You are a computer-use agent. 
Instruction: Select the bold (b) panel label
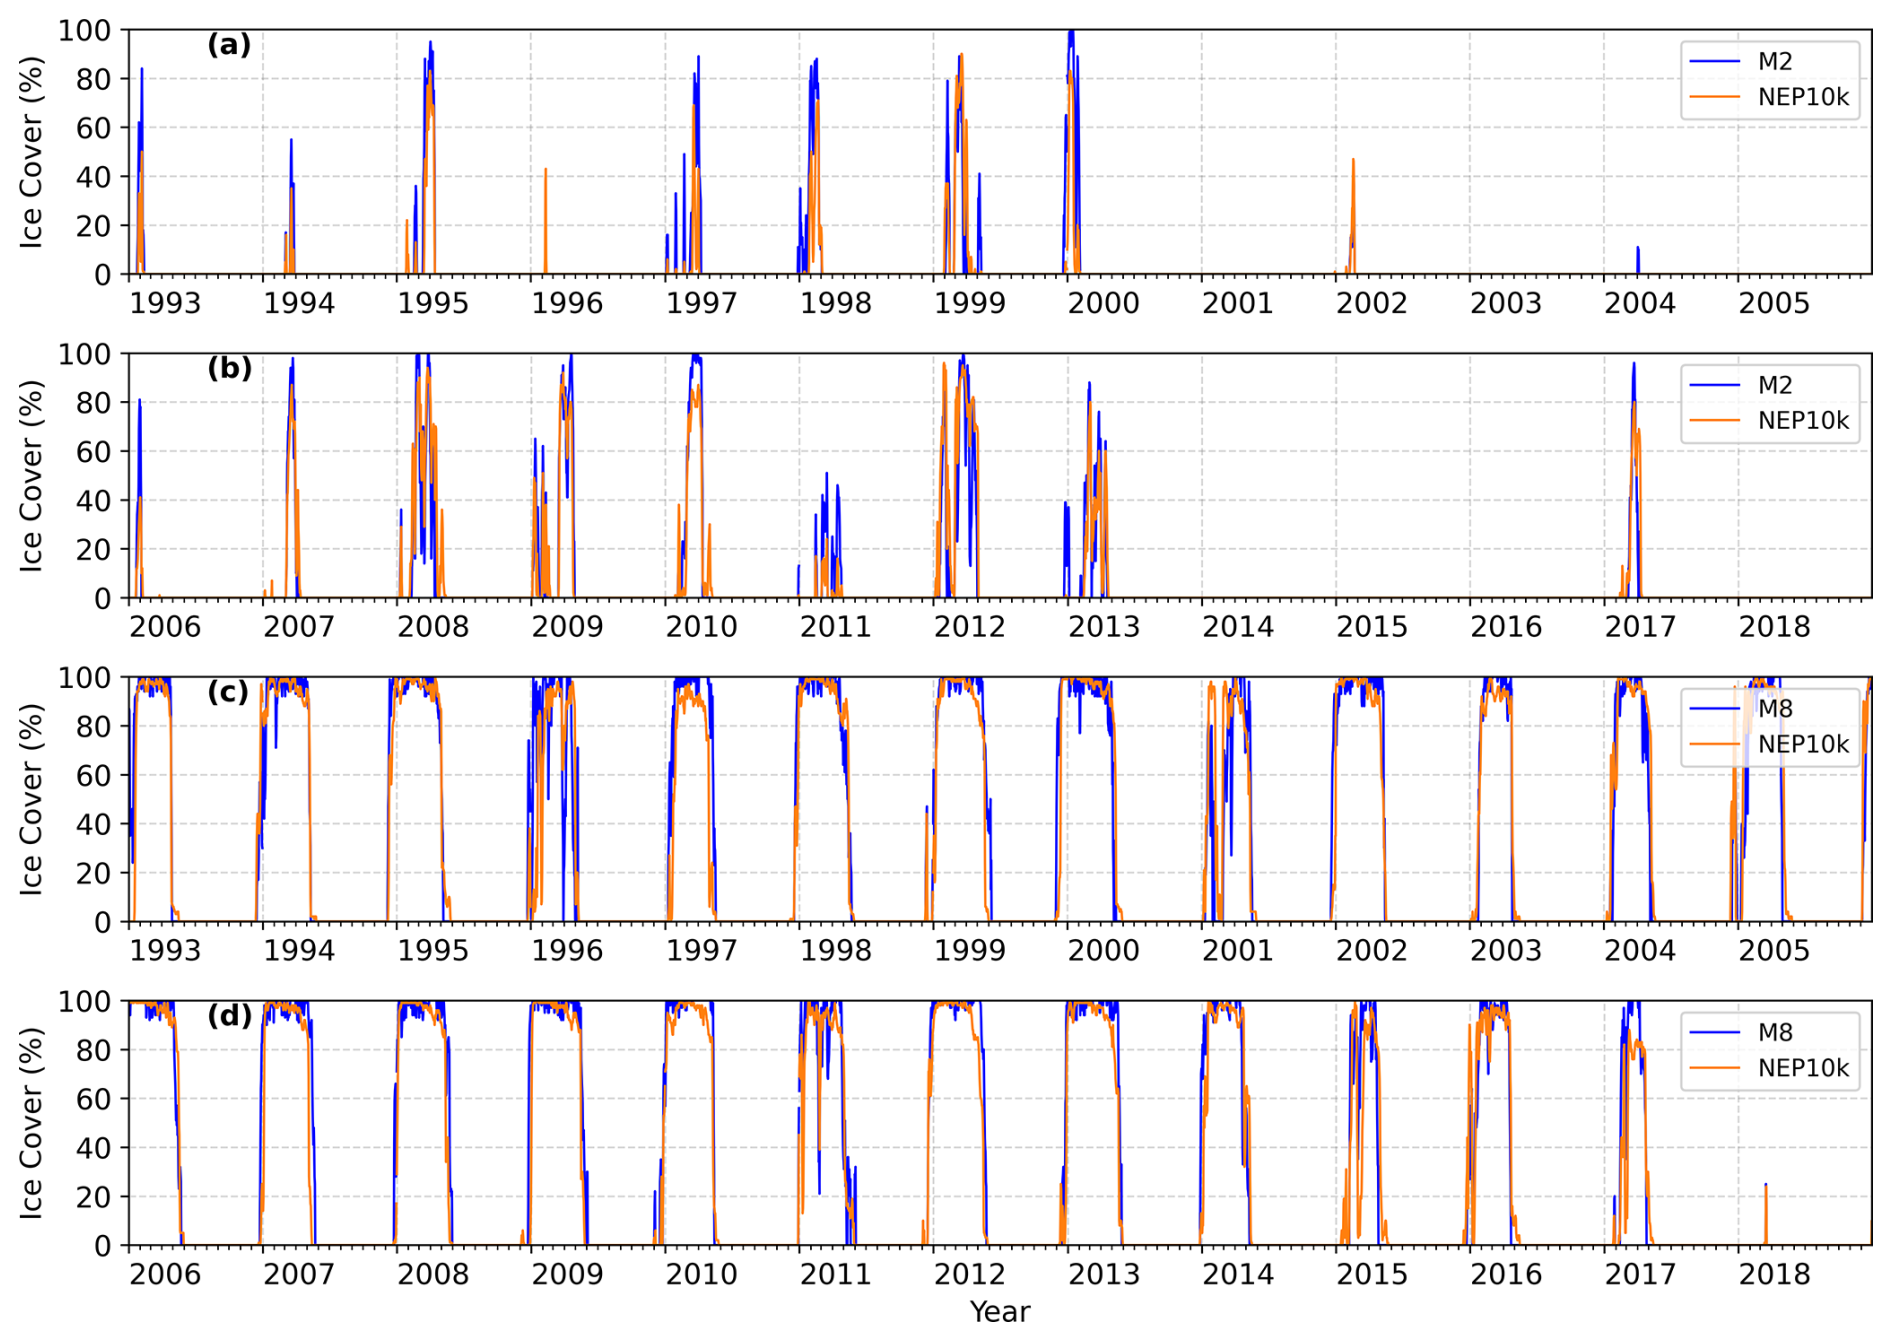229,368
